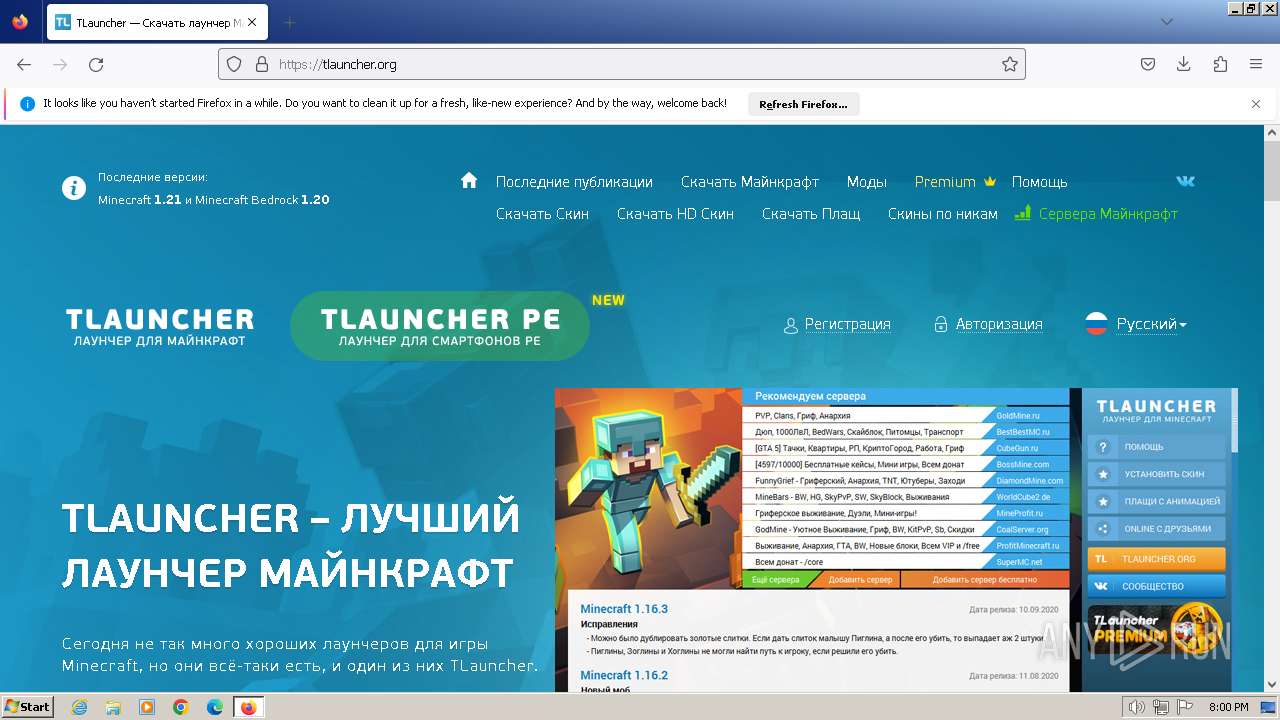Screen dimensions: 1280x720
Task: Click the TLauncher PE green banner
Action: coord(440,326)
